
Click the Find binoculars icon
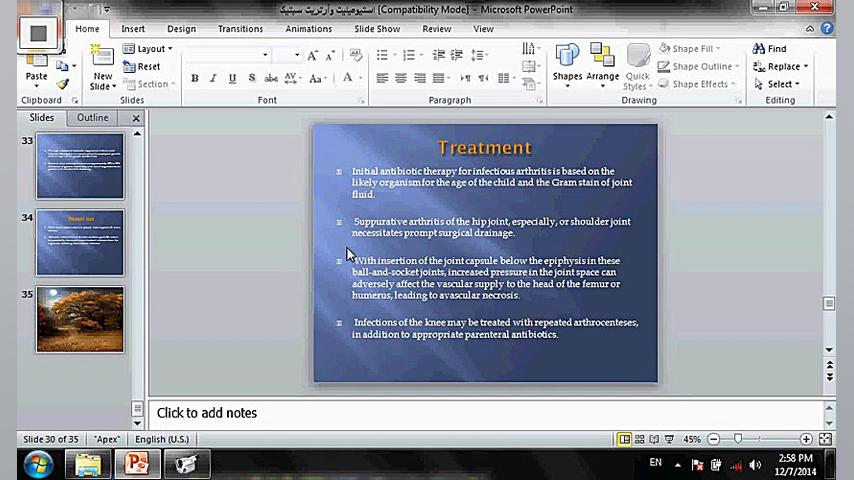[x=759, y=48]
